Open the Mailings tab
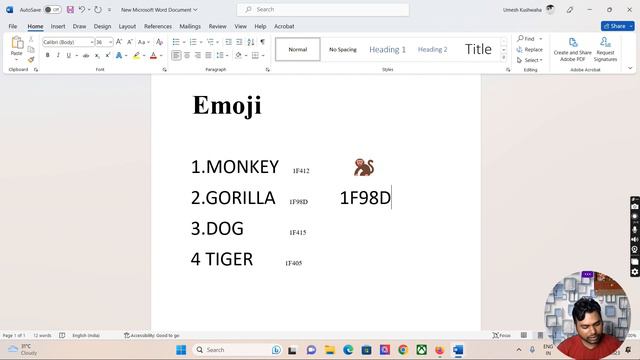This screenshot has height=360, width=640. coord(190,26)
